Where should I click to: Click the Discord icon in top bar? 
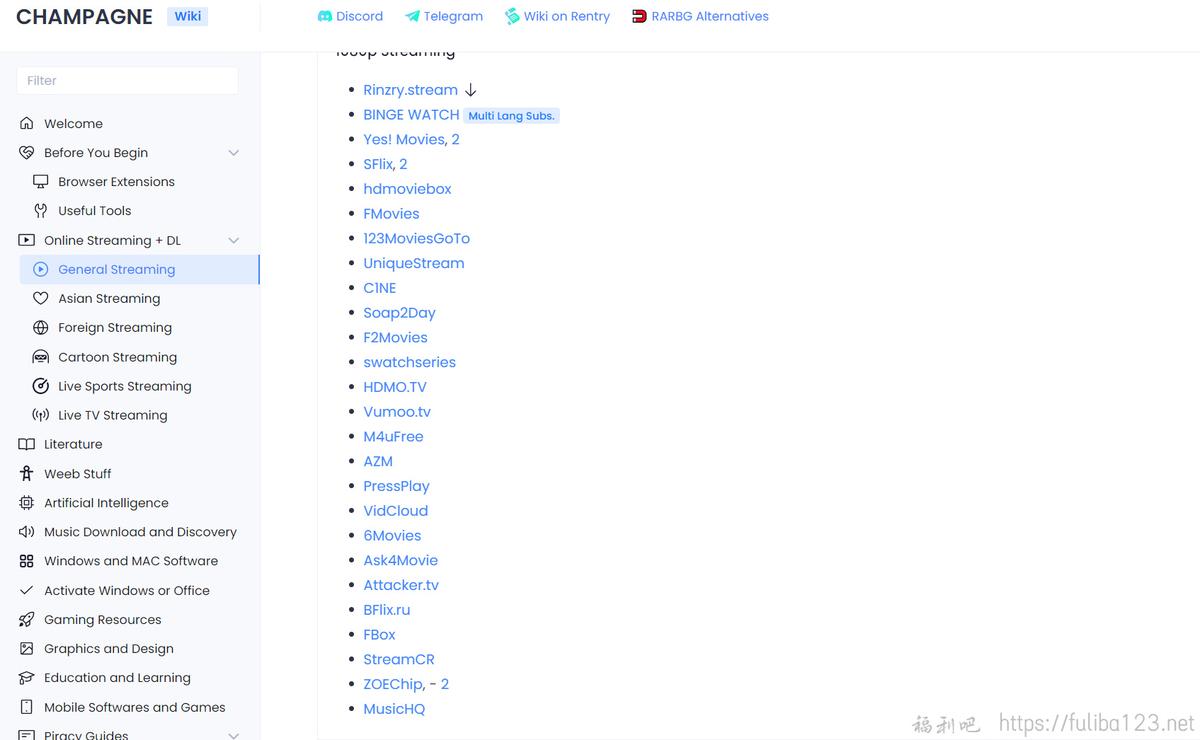(x=325, y=16)
